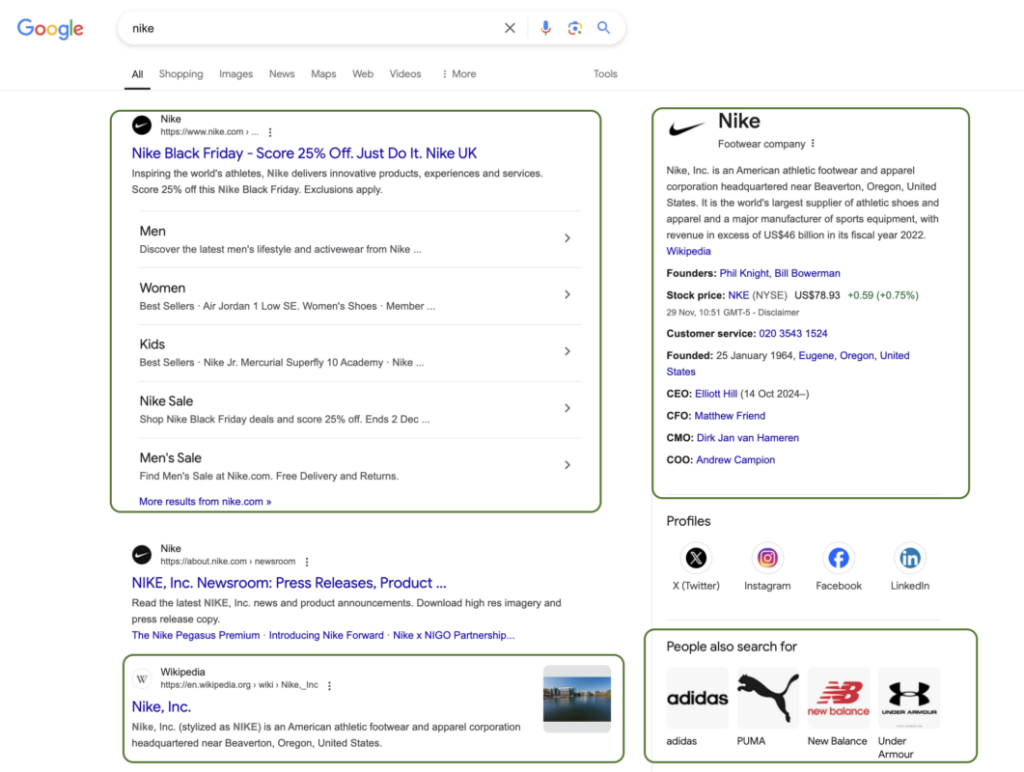The height and width of the screenshot is (772, 1024).
Task: Switch to the Shopping tab
Action: 181,73
